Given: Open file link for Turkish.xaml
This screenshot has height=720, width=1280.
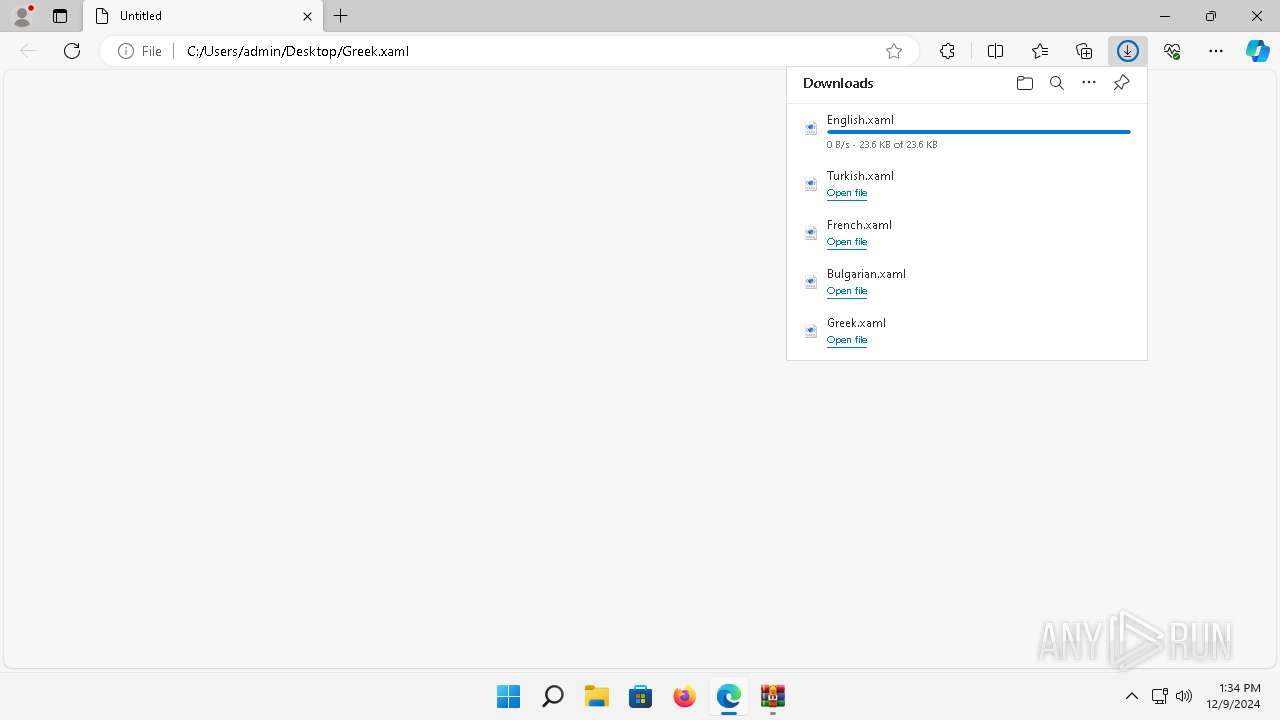Looking at the screenshot, I should [x=847, y=193].
